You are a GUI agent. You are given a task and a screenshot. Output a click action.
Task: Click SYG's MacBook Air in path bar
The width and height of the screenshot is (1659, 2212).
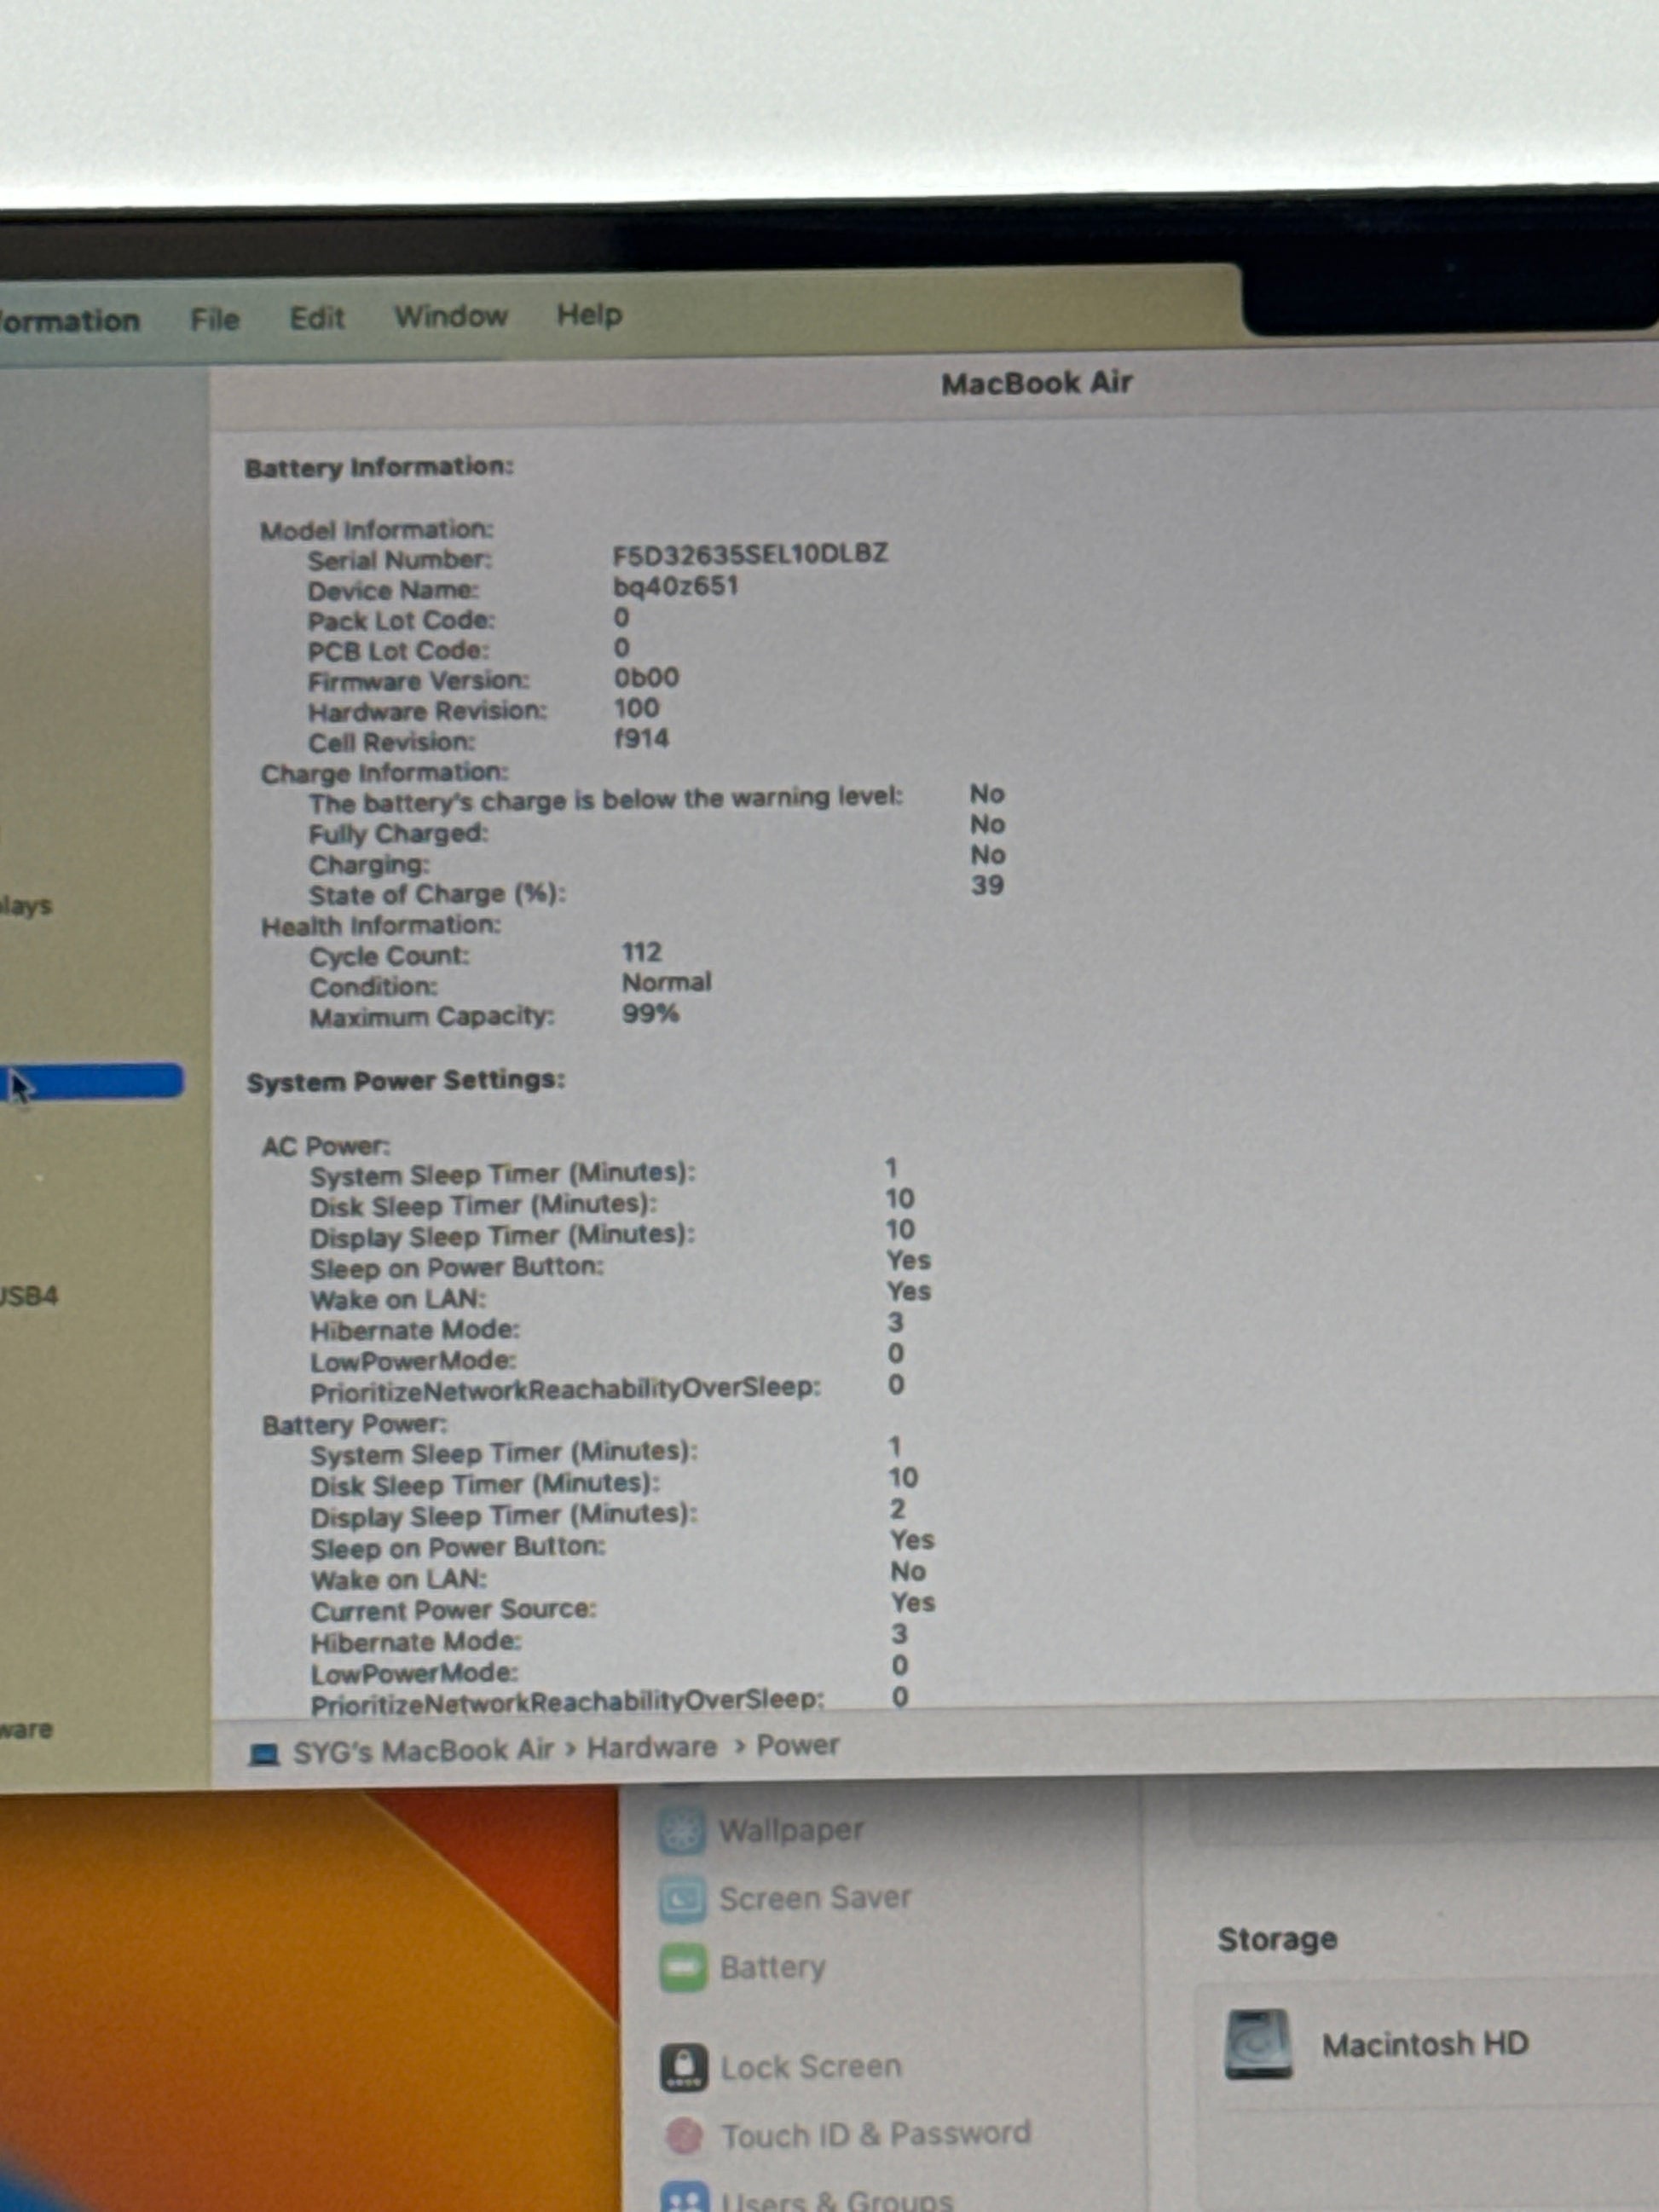[x=422, y=1751]
